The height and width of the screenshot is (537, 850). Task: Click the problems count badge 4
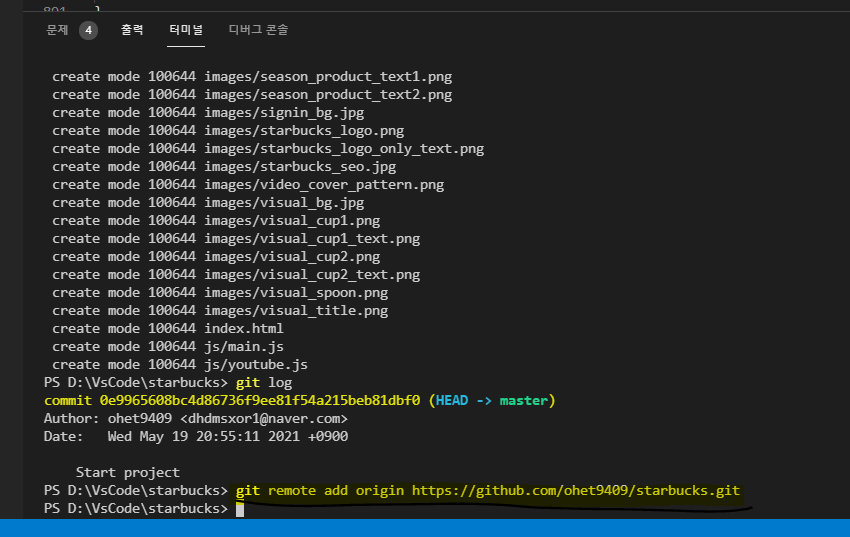(x=88, y=30)
